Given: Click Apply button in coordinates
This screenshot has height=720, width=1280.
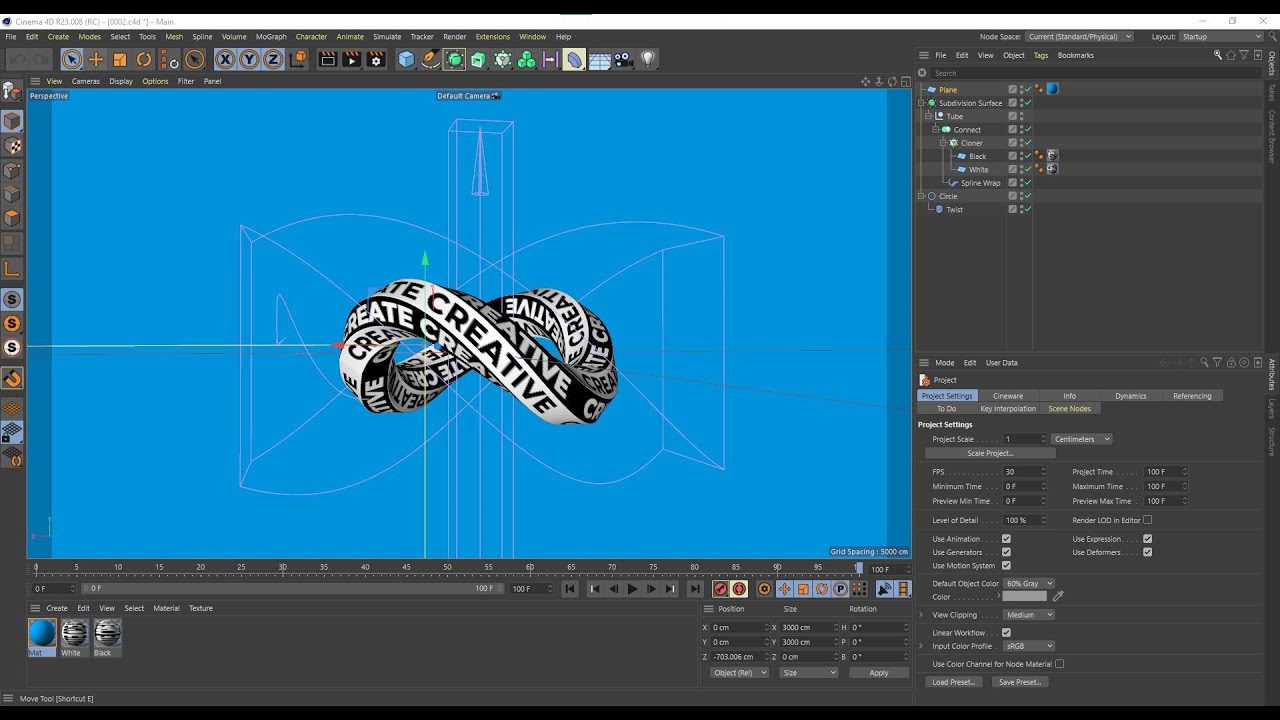Looking at the screenshot, I should 878,673.
